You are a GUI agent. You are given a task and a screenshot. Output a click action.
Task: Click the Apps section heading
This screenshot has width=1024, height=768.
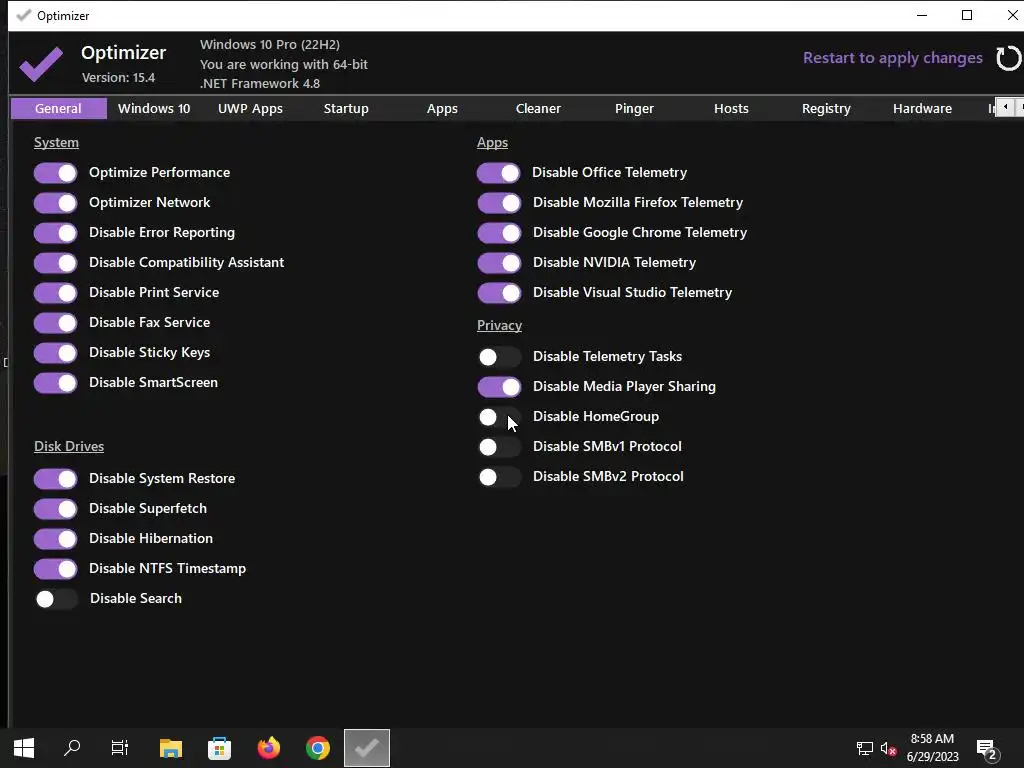pyautogui.click(x=492, y=142)
